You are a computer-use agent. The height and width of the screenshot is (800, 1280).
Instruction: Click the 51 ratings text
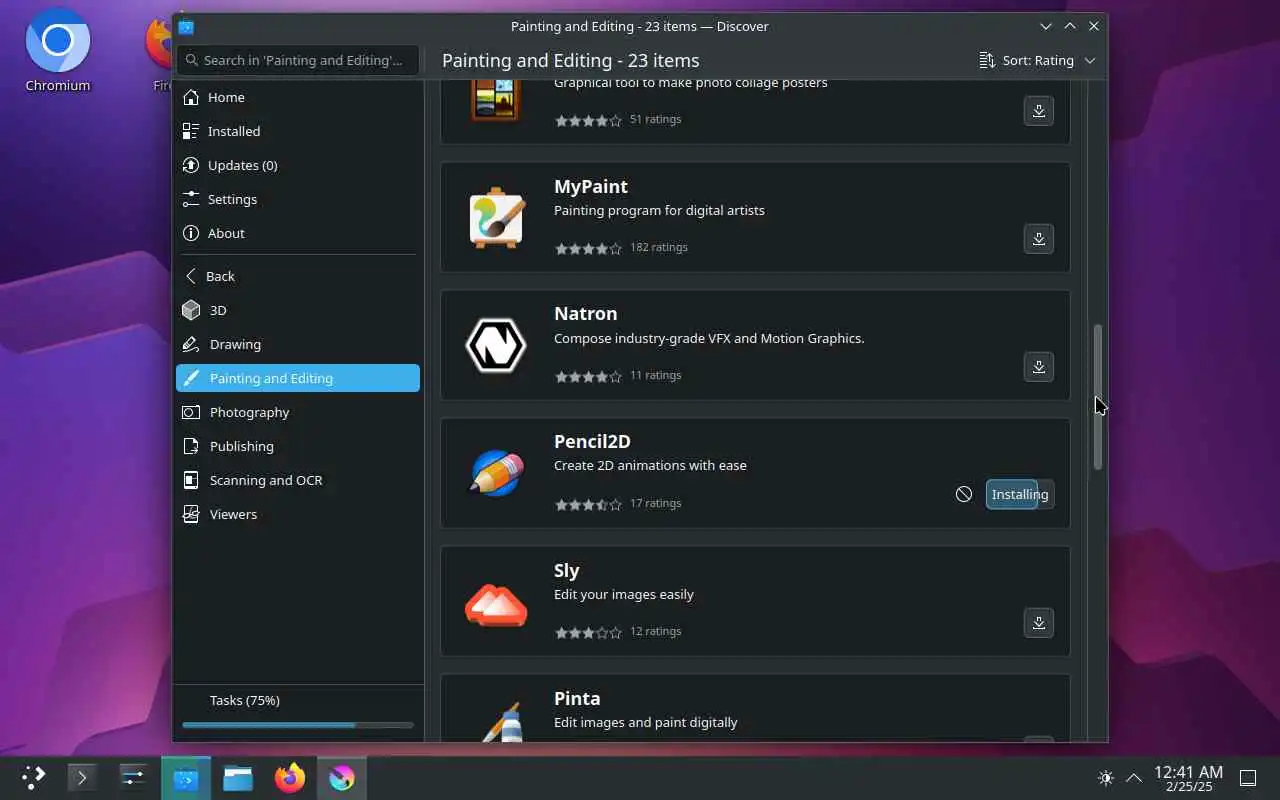656,119
